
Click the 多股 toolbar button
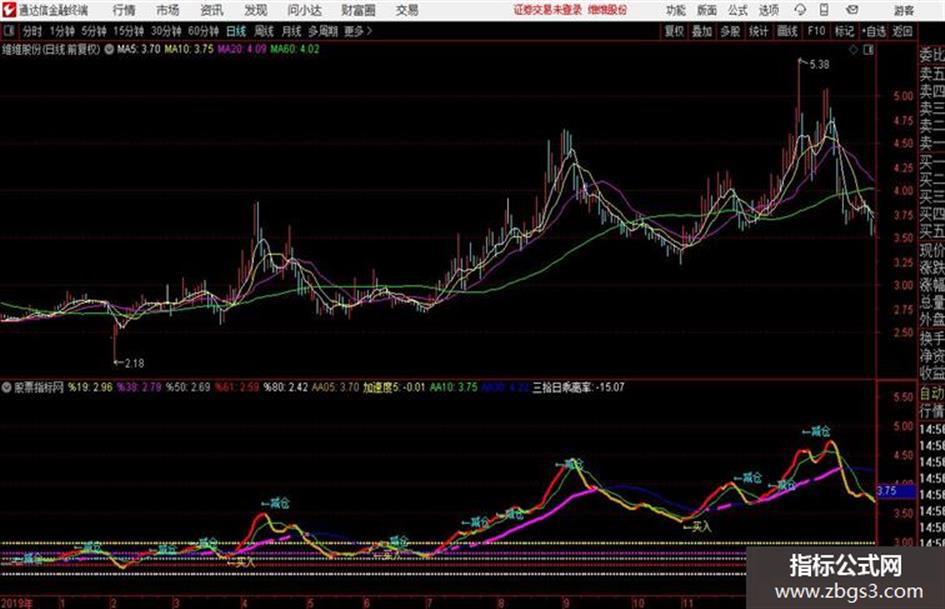(x=730, y=31)
